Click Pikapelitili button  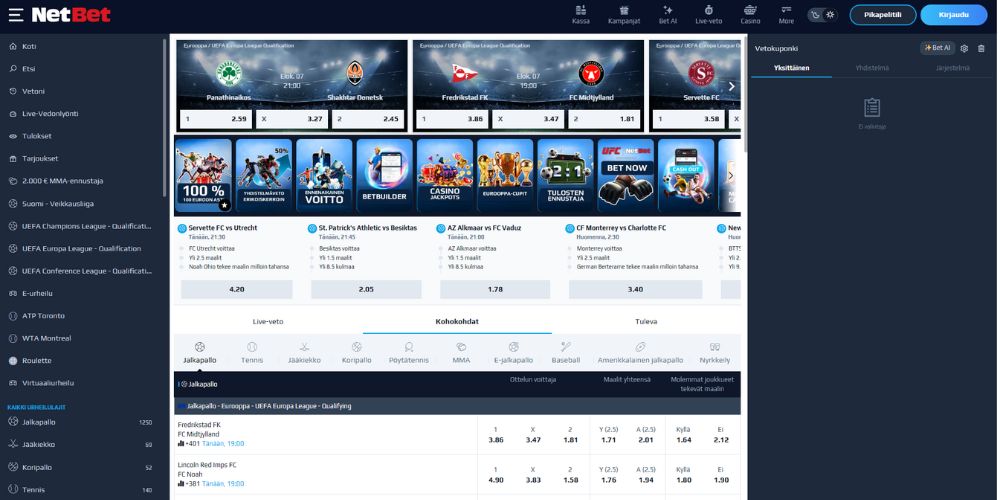[x=883, y=15]
